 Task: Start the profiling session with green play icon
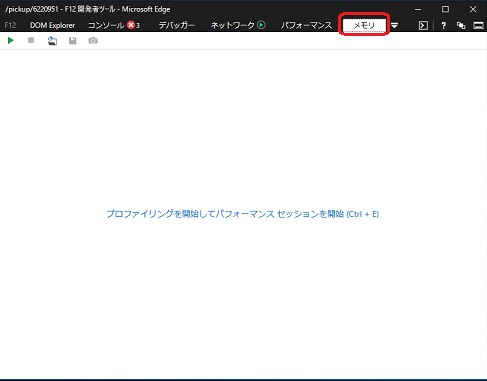pos(11,40)
